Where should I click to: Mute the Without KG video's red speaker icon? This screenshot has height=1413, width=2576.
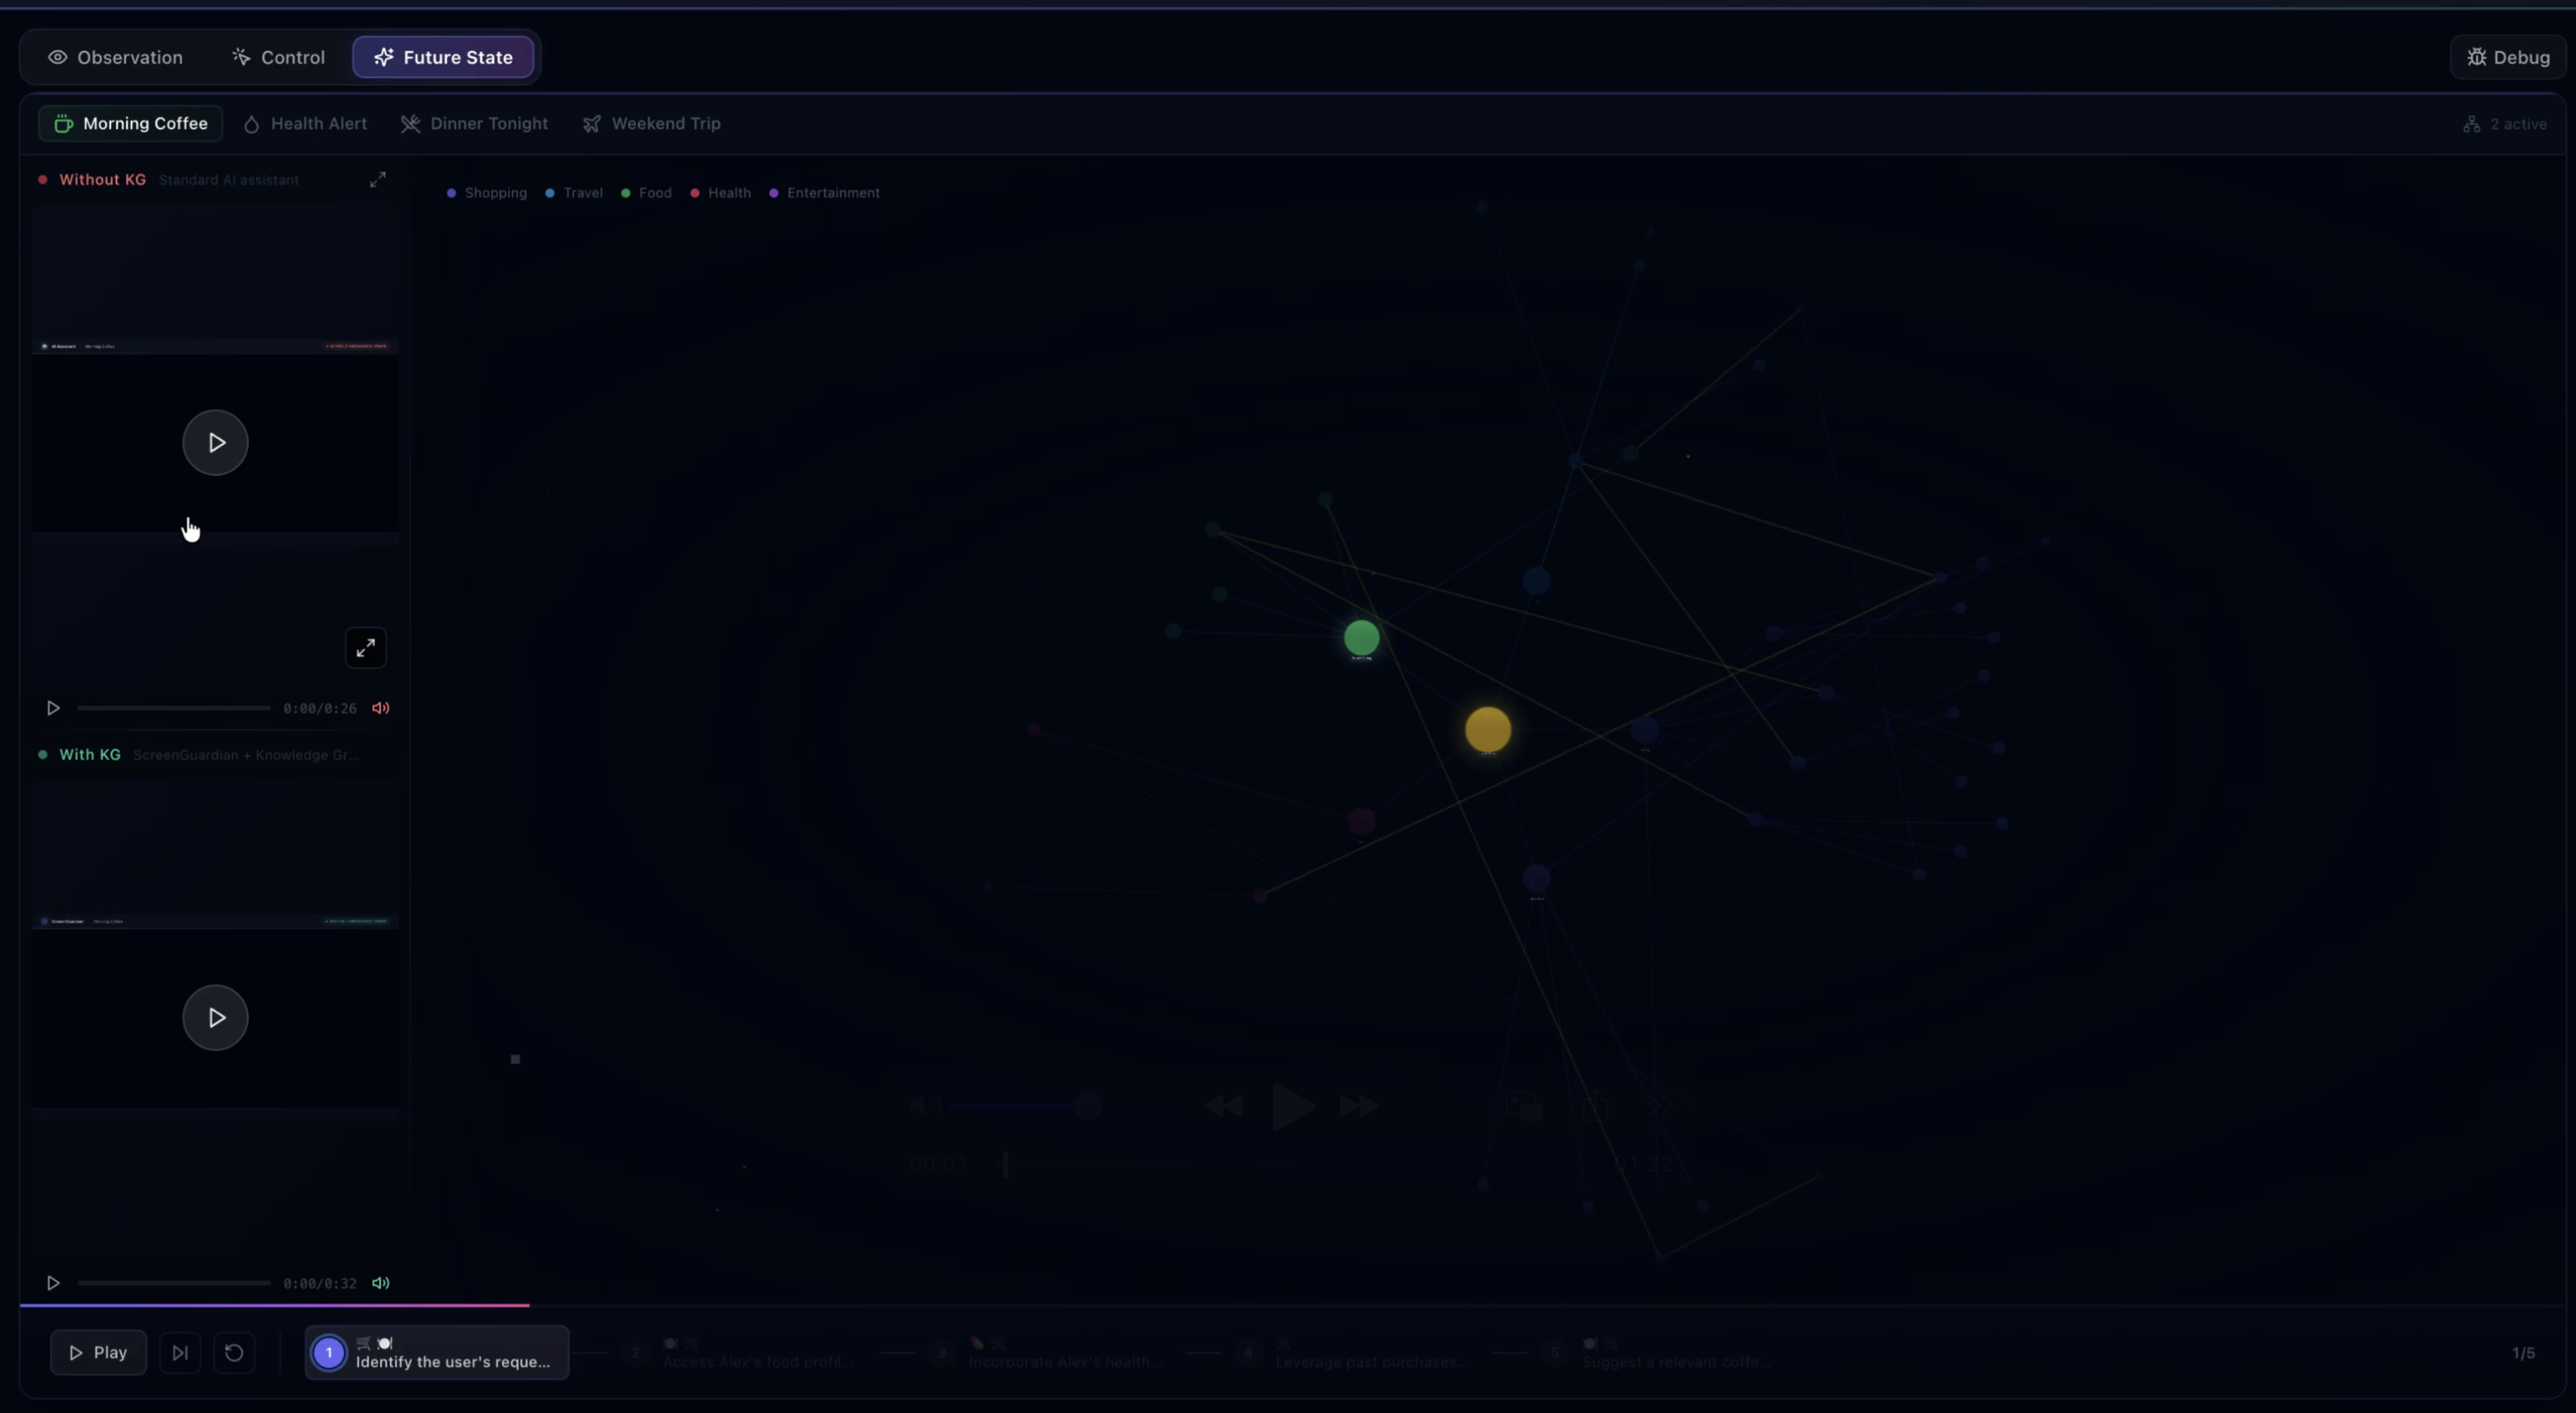point(381,708)
